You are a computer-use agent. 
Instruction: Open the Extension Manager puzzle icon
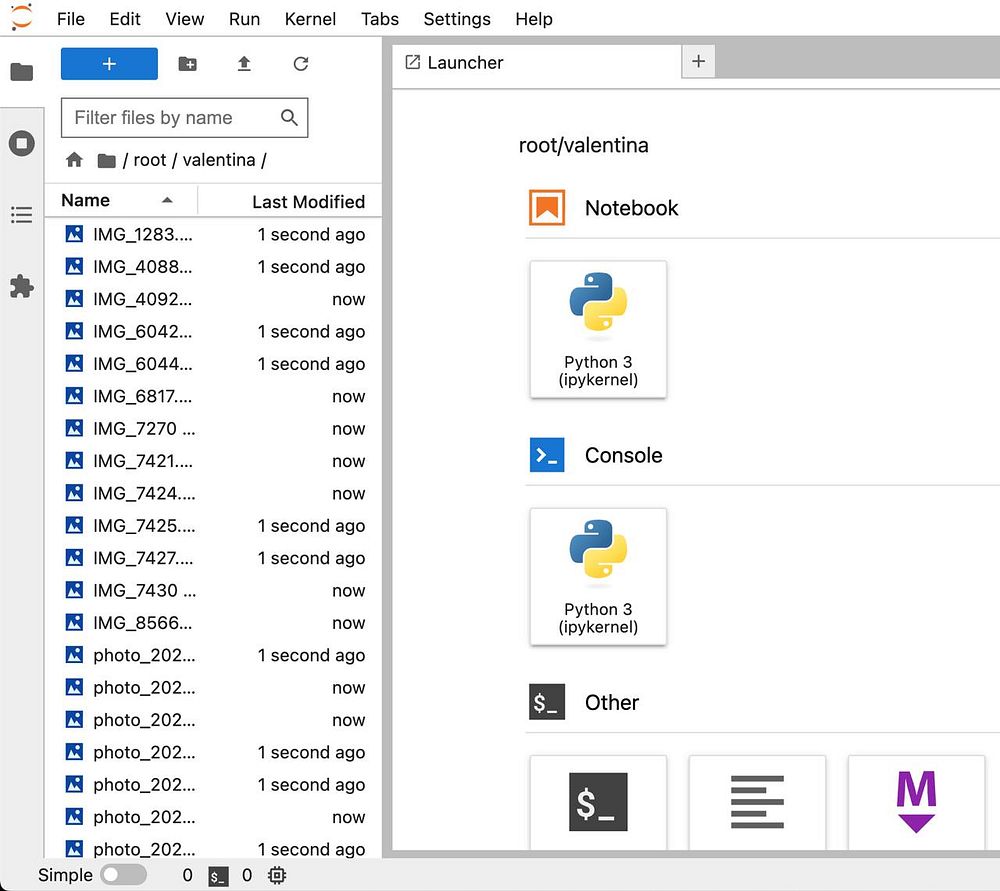coord(22,286)
